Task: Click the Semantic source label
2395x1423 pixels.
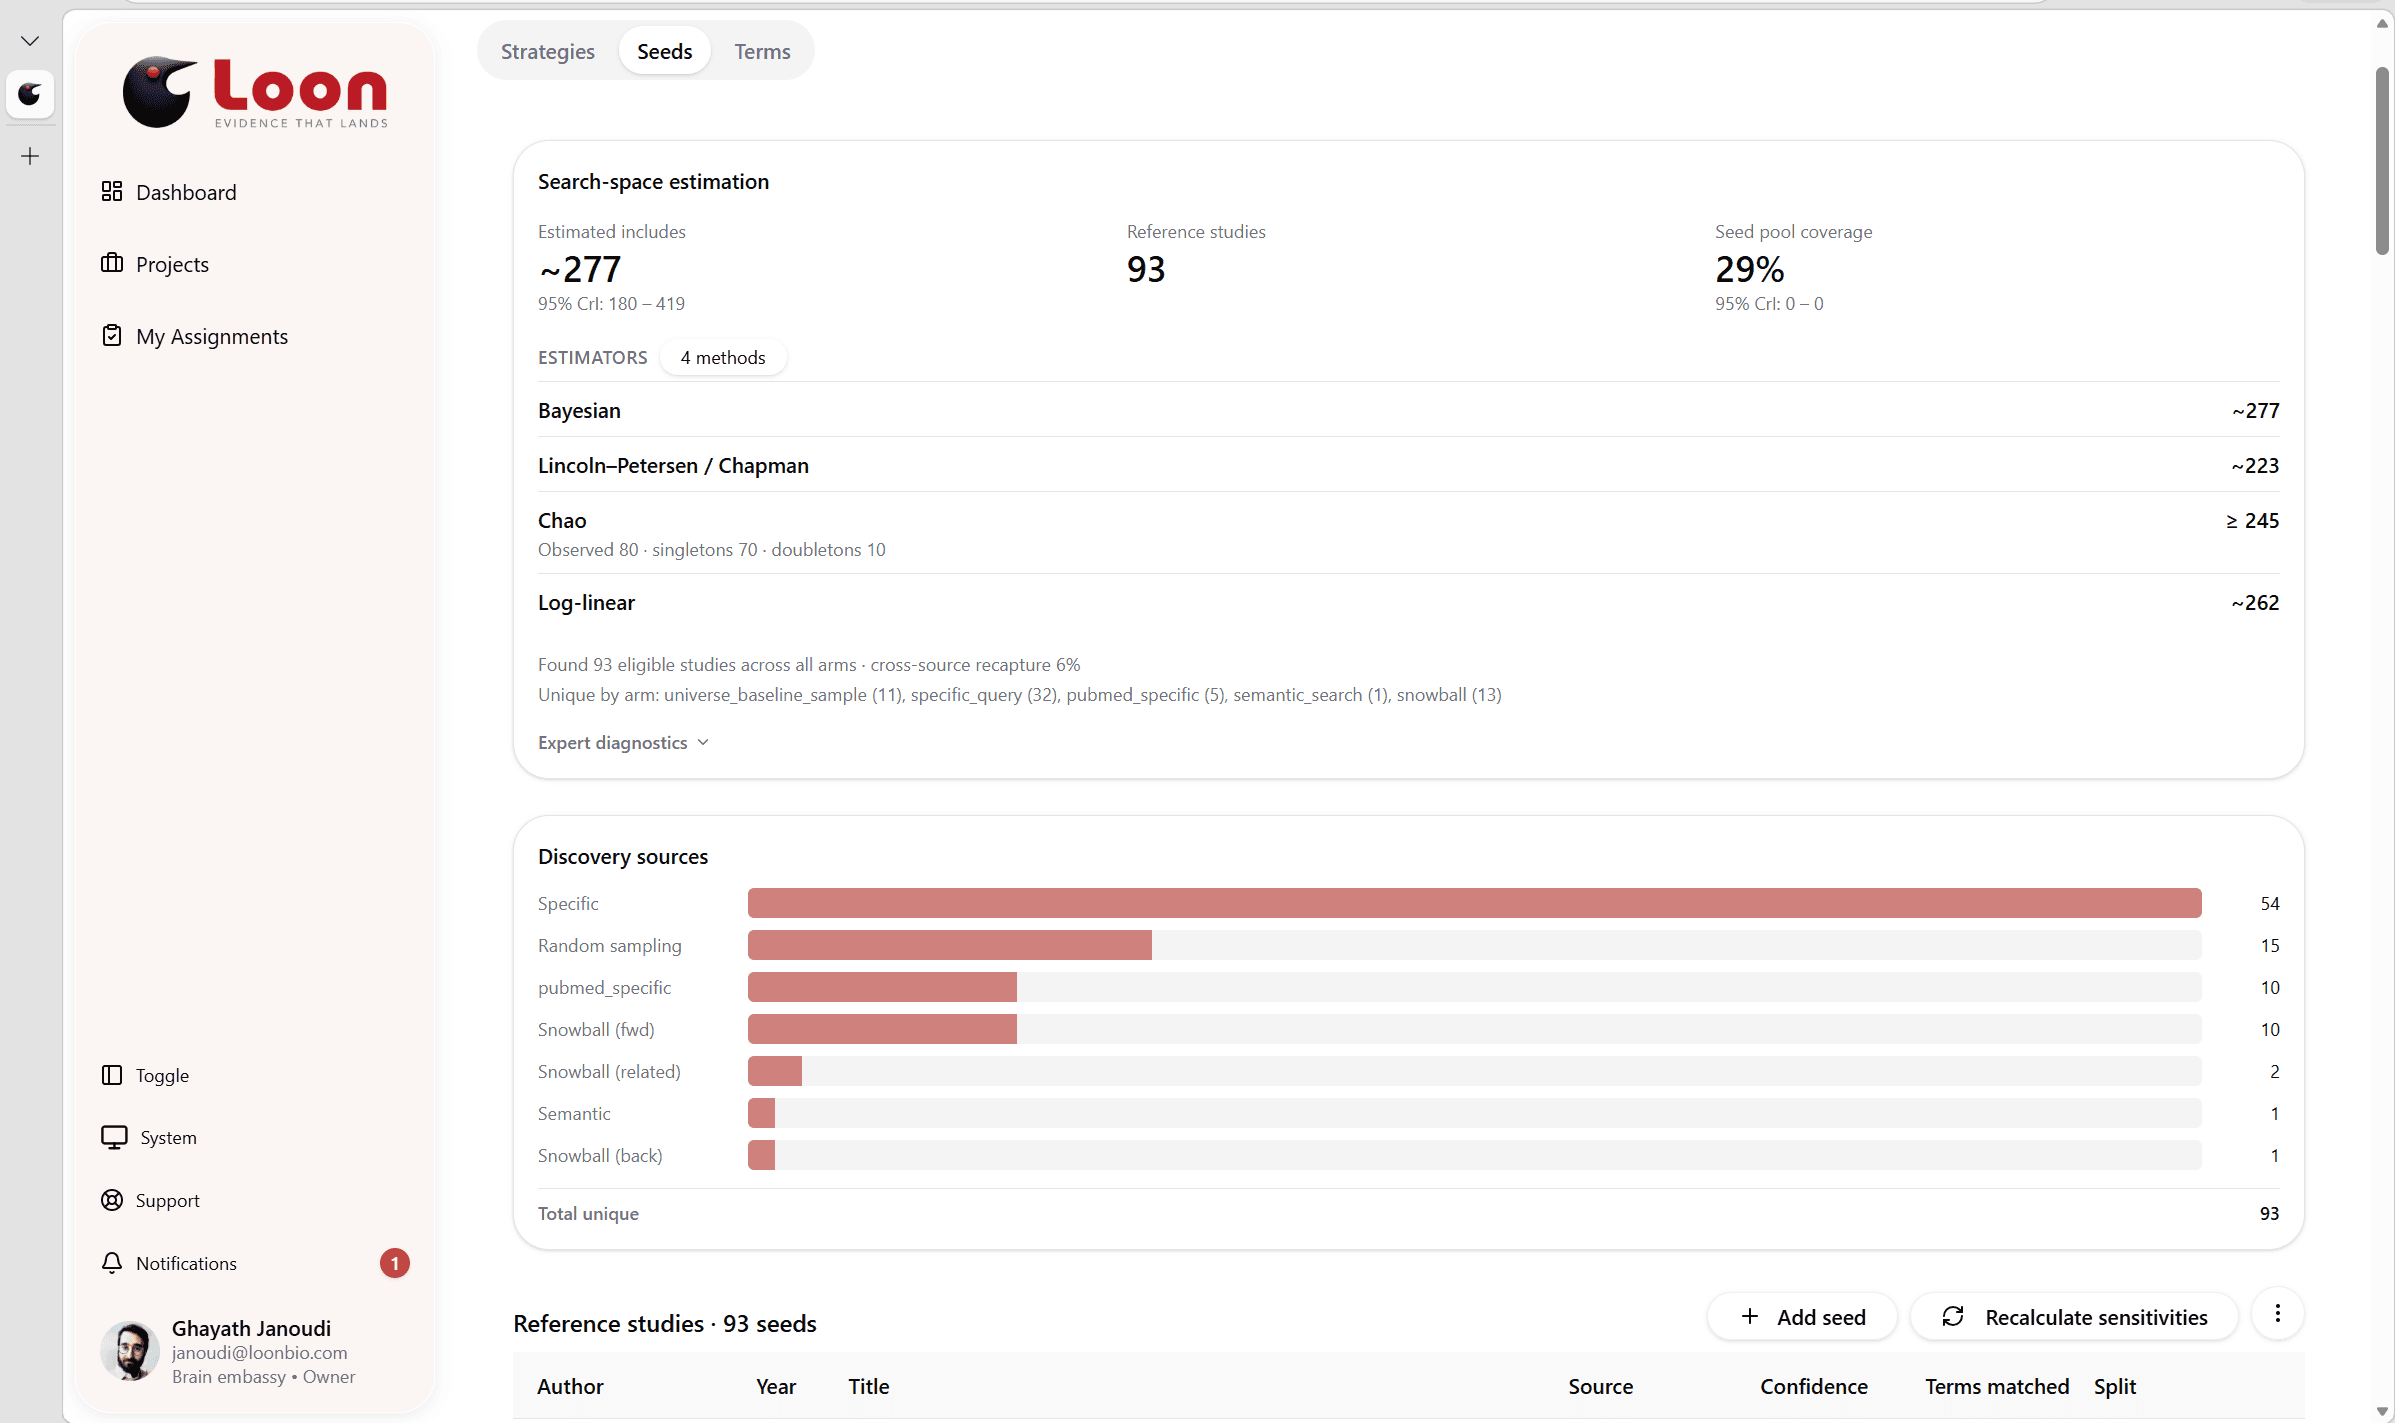Action: click(x=574, y=1113)
